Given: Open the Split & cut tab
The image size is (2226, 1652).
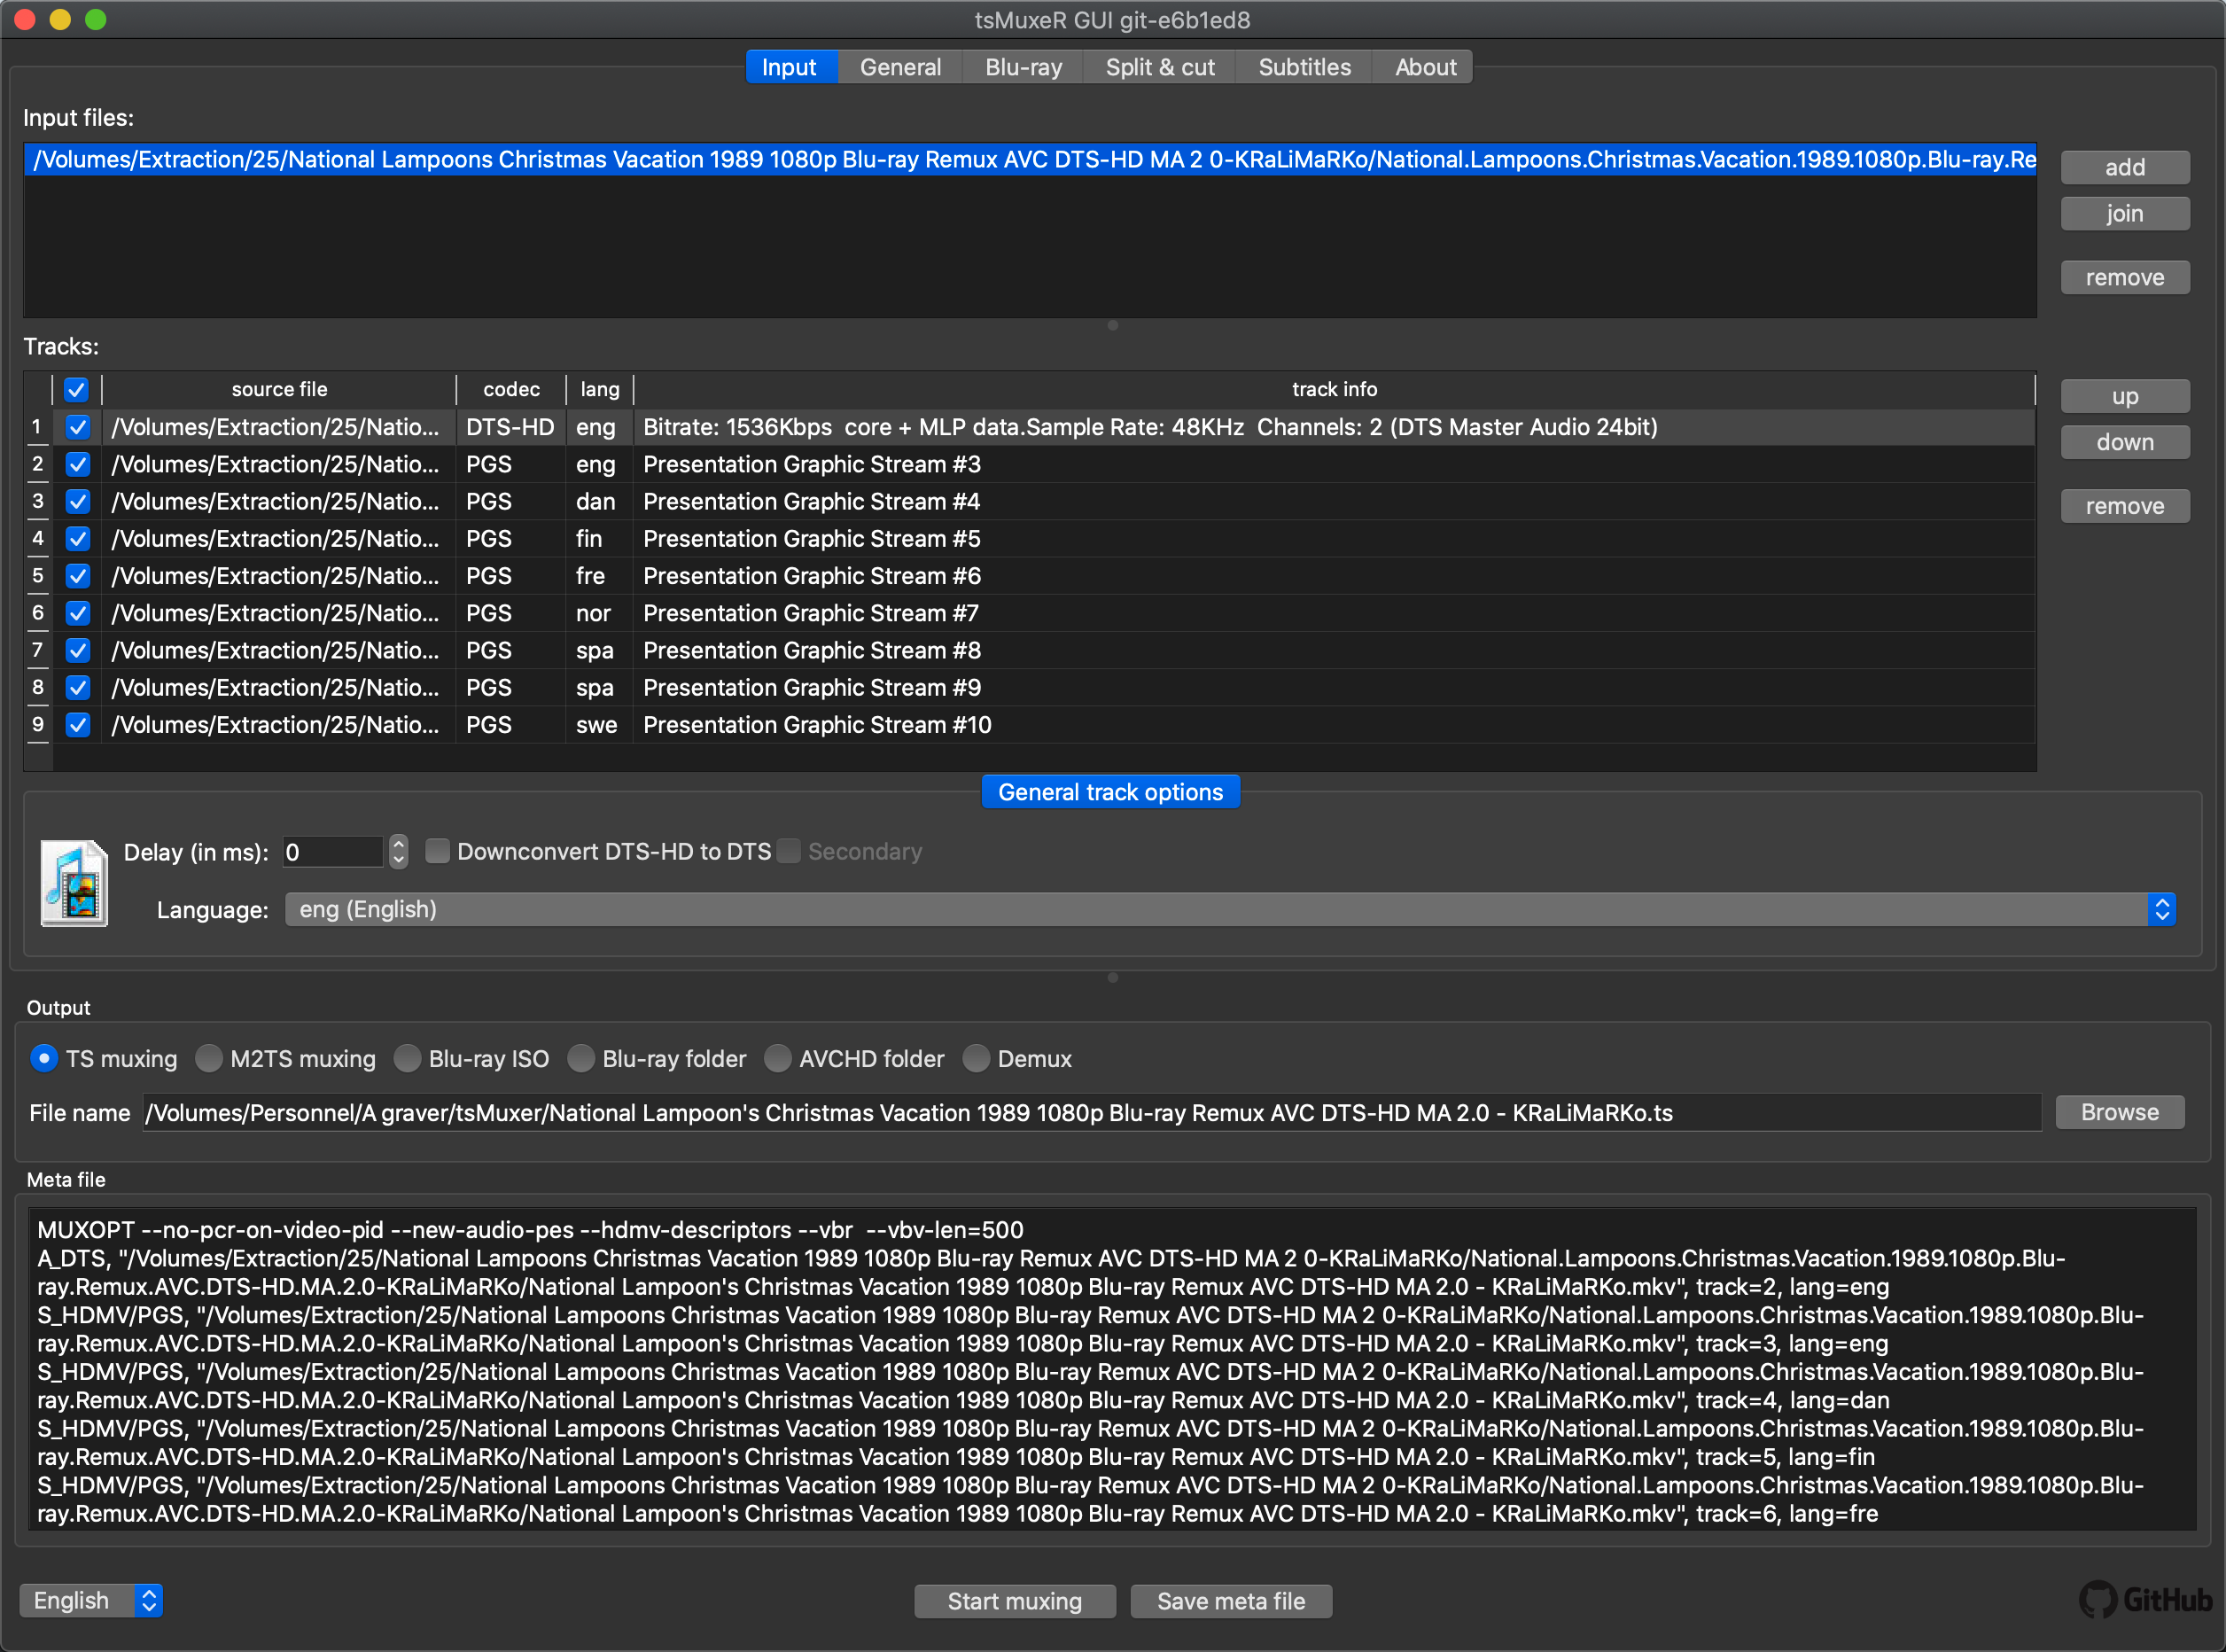Looking at the screenshot, I should pyautogui.click(x=1160, y=66).
